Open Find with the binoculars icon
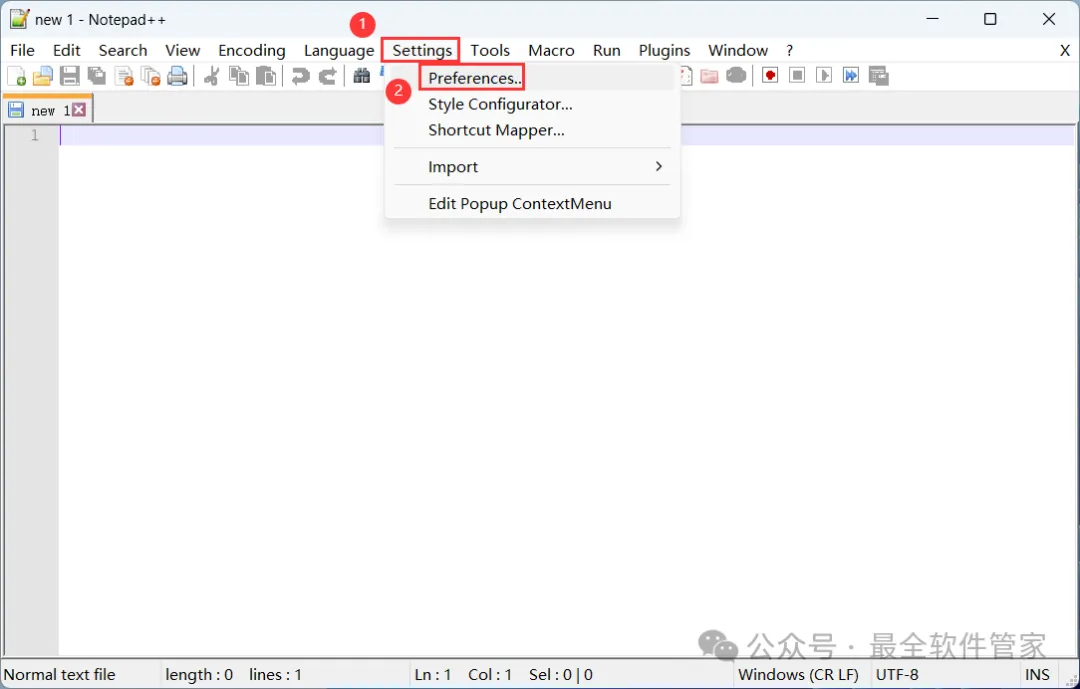 click(362, 76)
